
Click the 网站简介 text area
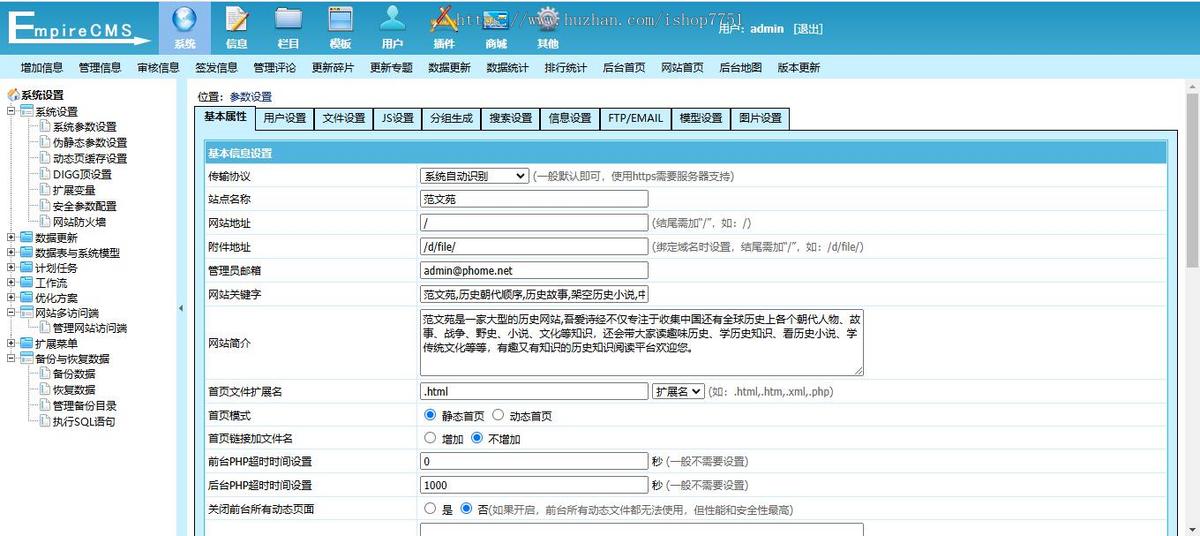(641, 342)
